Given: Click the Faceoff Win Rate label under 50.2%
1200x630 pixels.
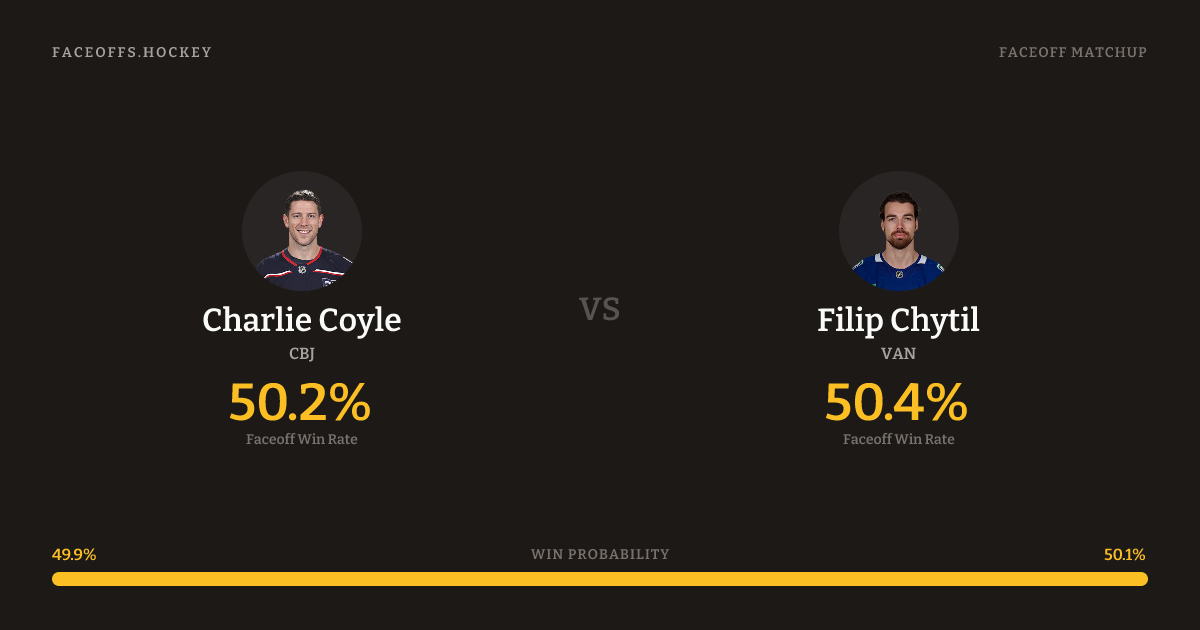Looking at the screenshot, I should pos(302,439).
